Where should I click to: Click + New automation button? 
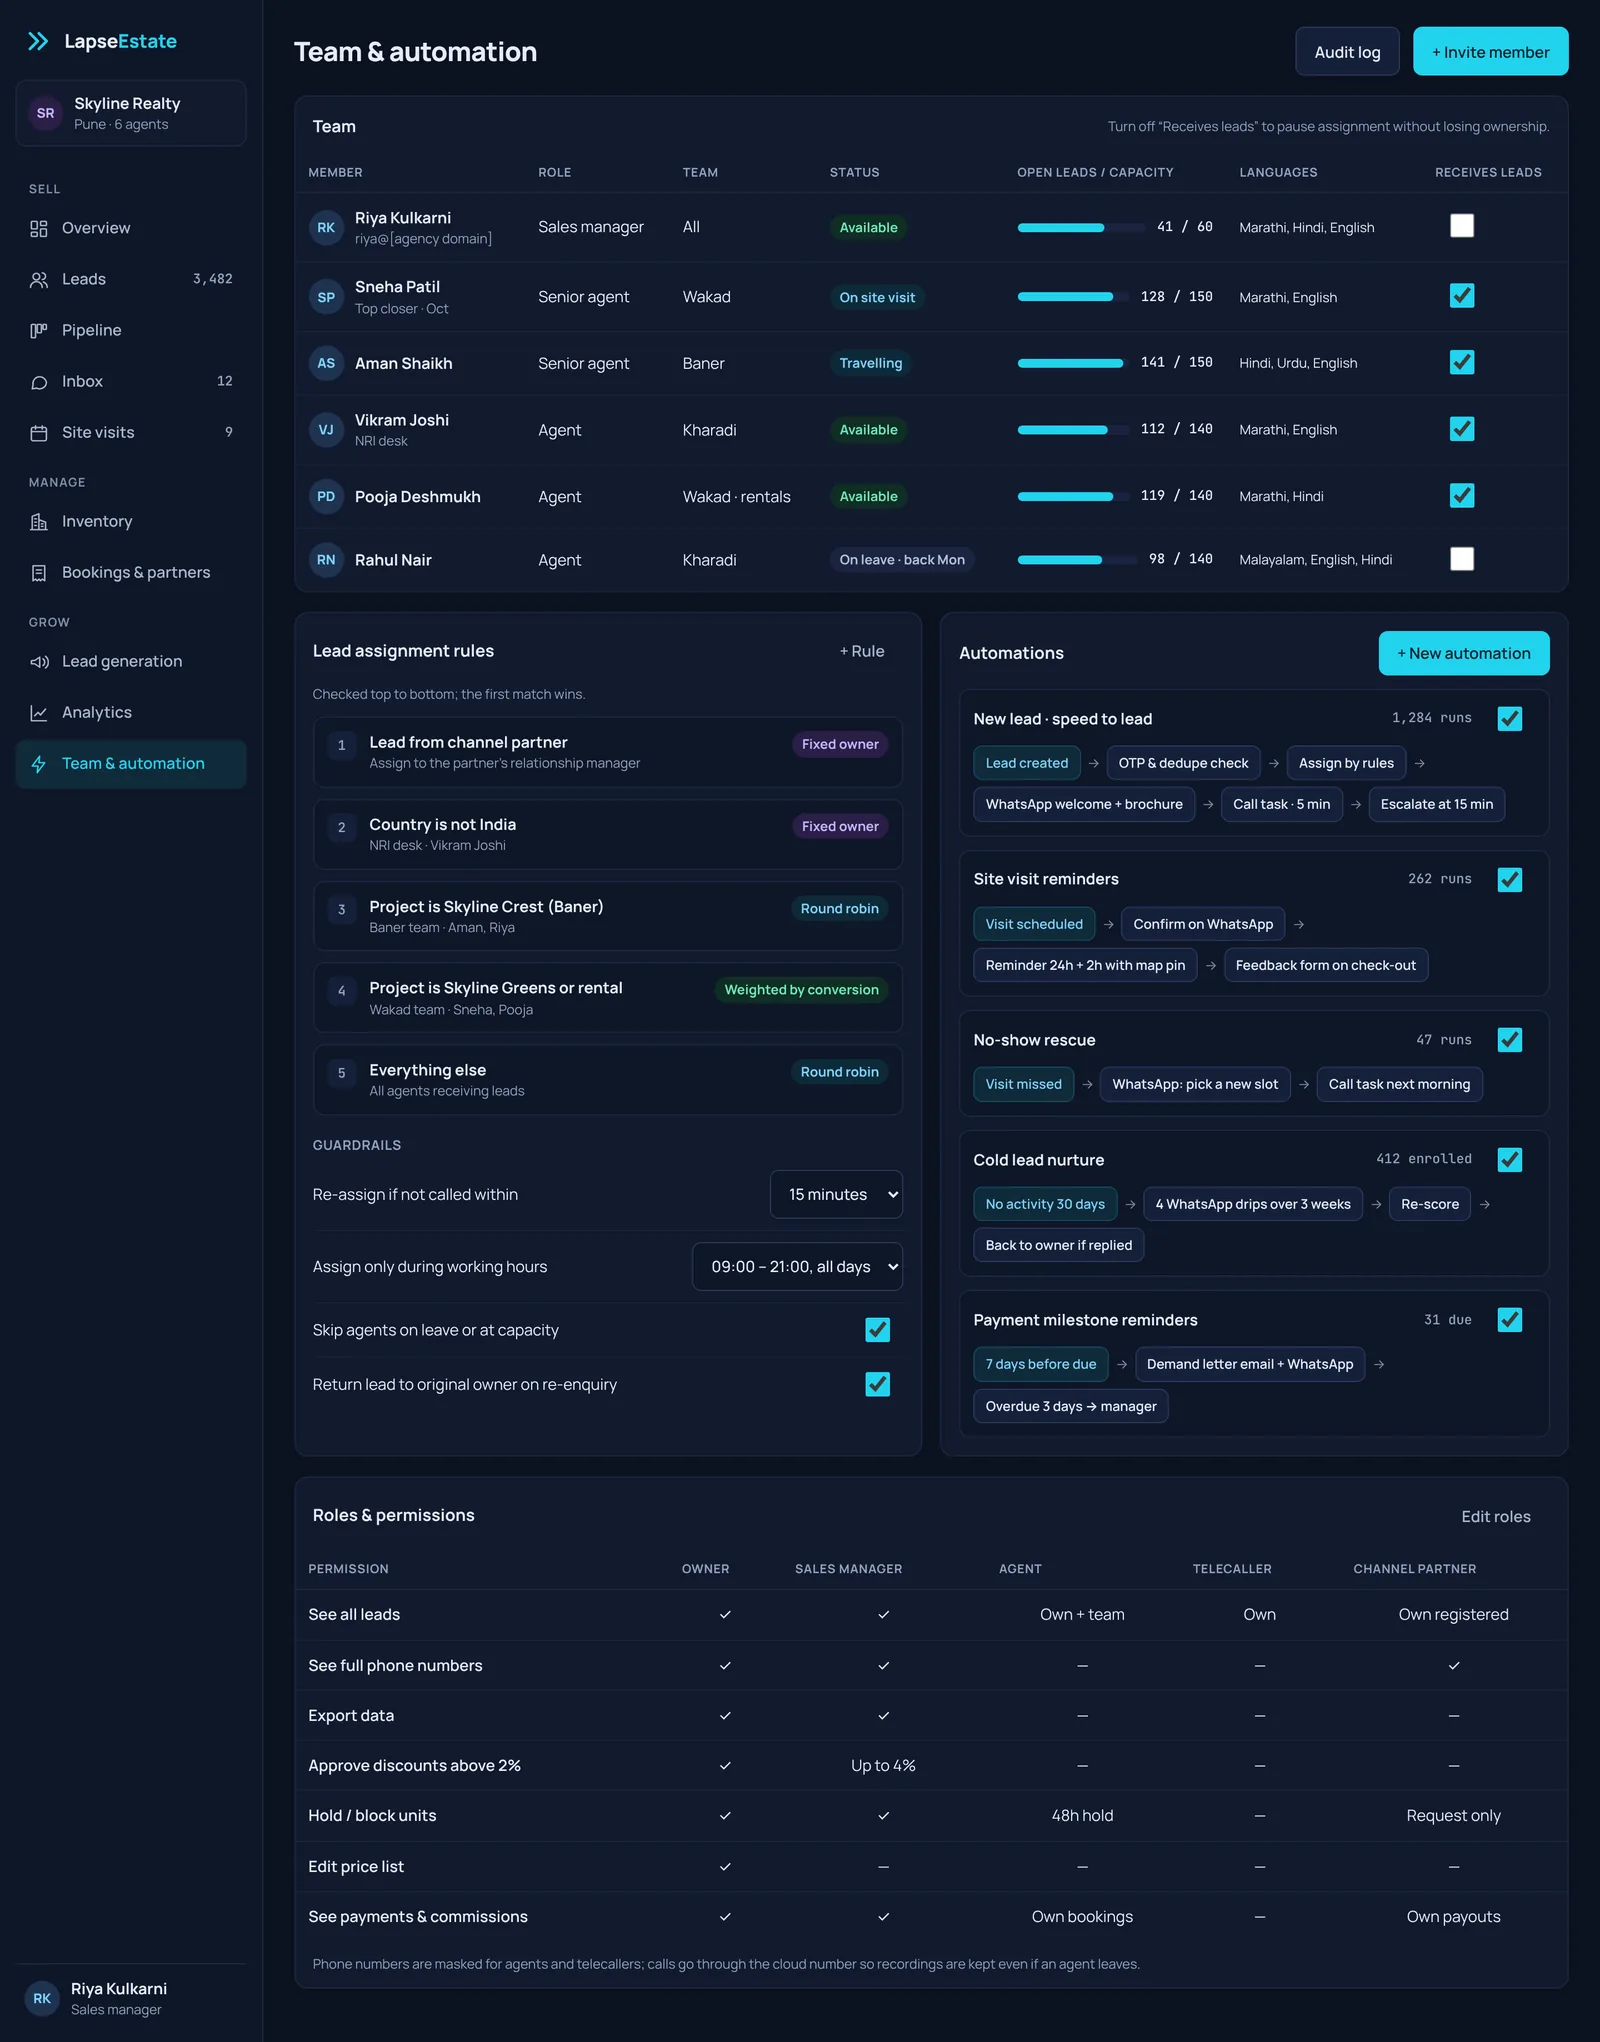(1464, 653)
